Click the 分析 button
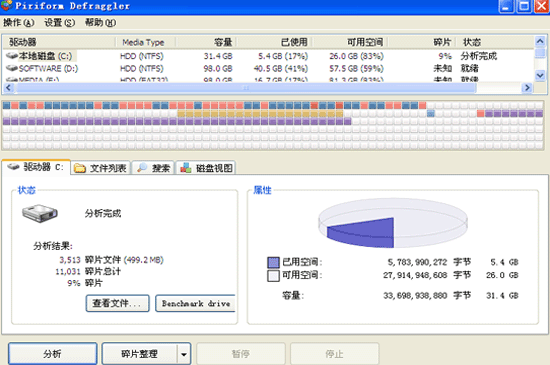Image resolution: width=550 pixels, height=365 pixels. [53, 354]
